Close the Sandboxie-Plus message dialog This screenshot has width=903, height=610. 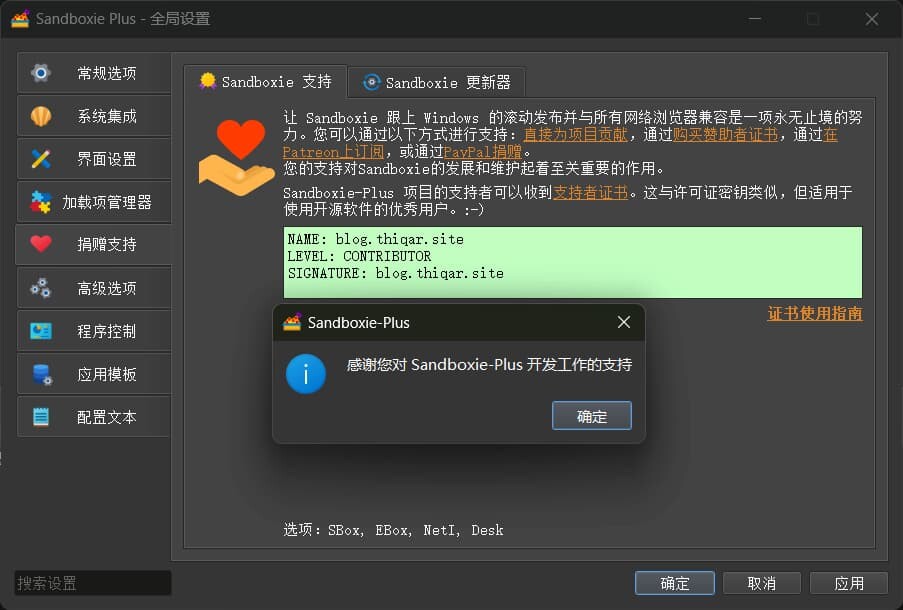point(624,322)
